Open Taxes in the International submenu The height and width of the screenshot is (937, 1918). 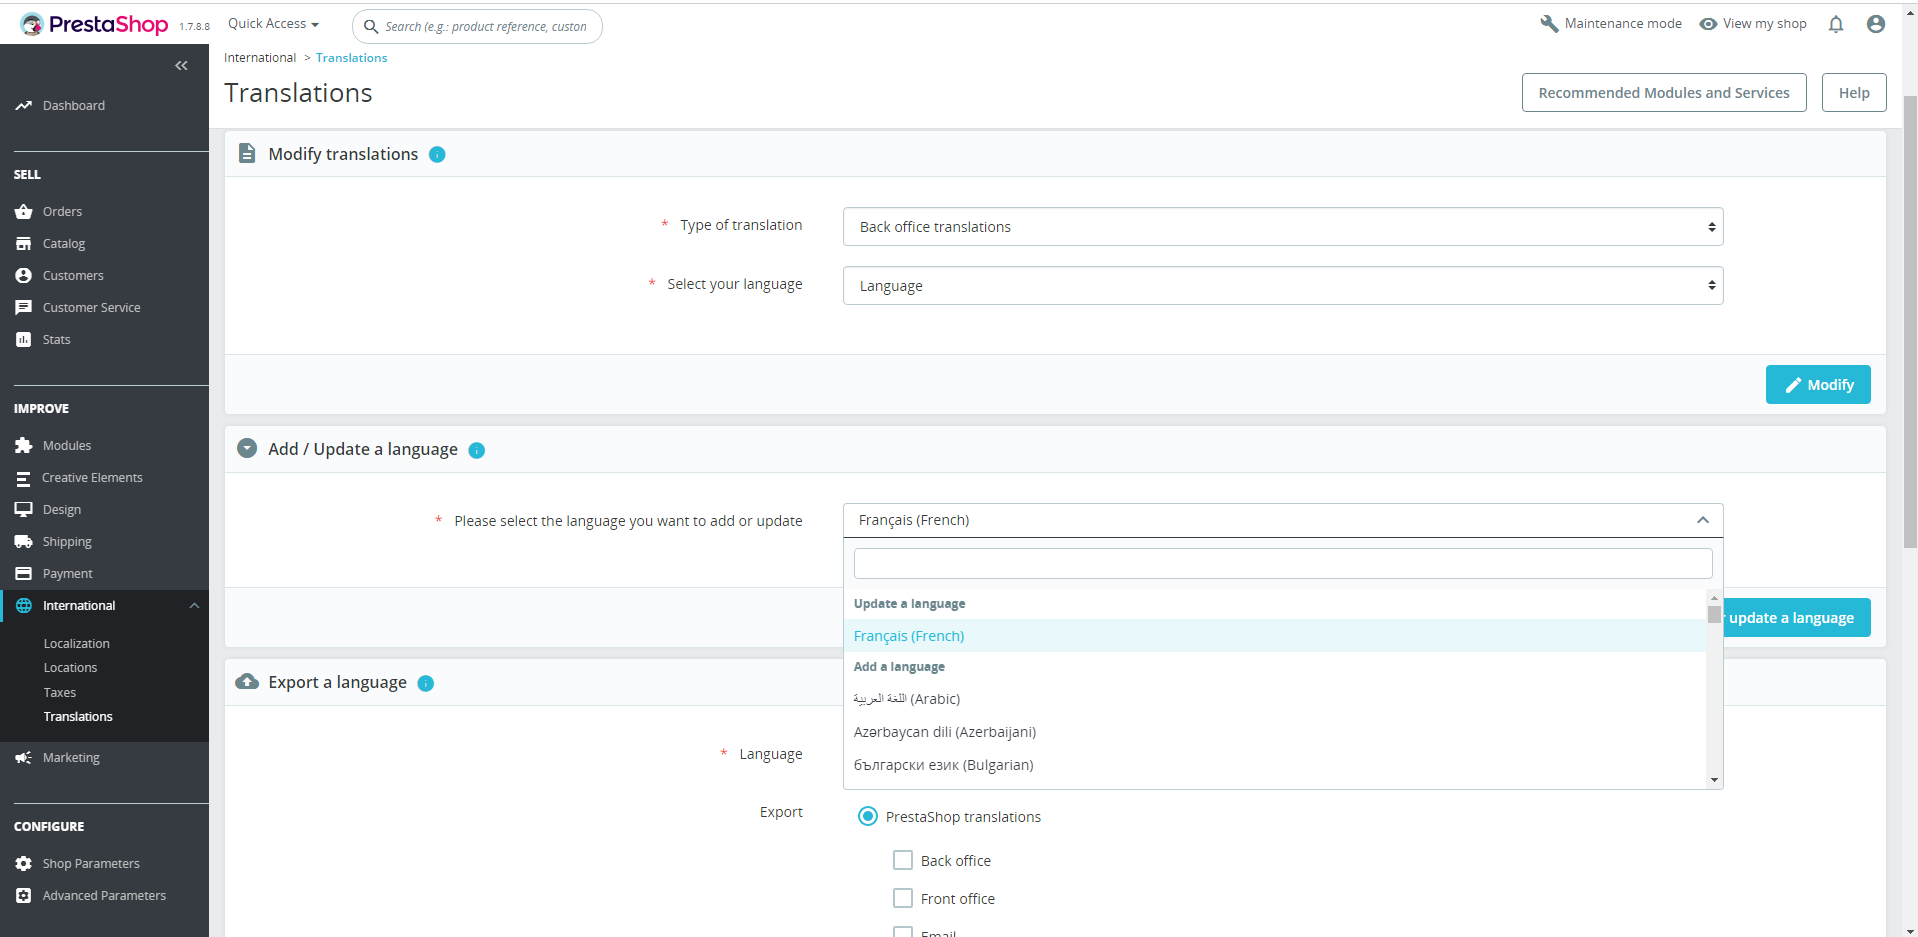click(x=60, y=692)
